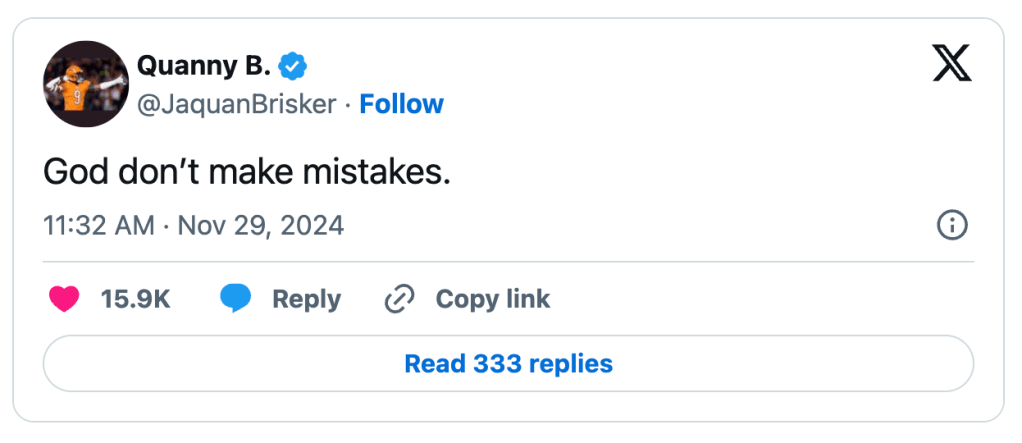Screen dimensions: 1022x443
Task: Click the 15.9K likes count
Action: [x=135, y=298]
